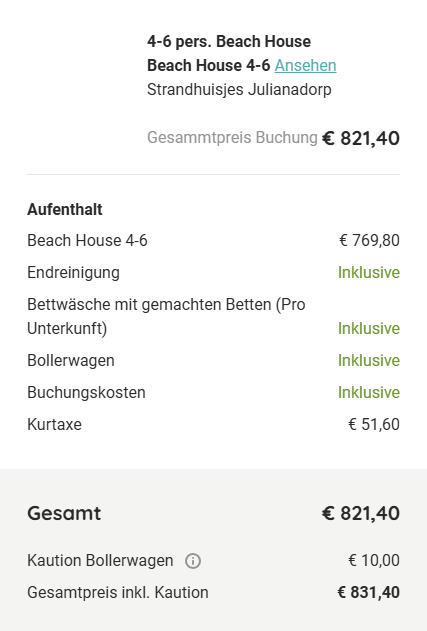Click the Gesammtpreis Buchung label
The image size is (427, 631).
(232, 138)
